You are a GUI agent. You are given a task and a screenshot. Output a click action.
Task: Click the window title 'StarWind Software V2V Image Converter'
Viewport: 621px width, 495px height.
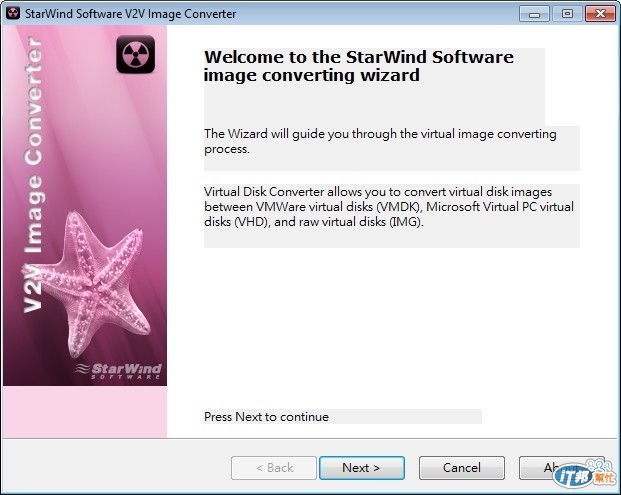(x=130, y=13)
